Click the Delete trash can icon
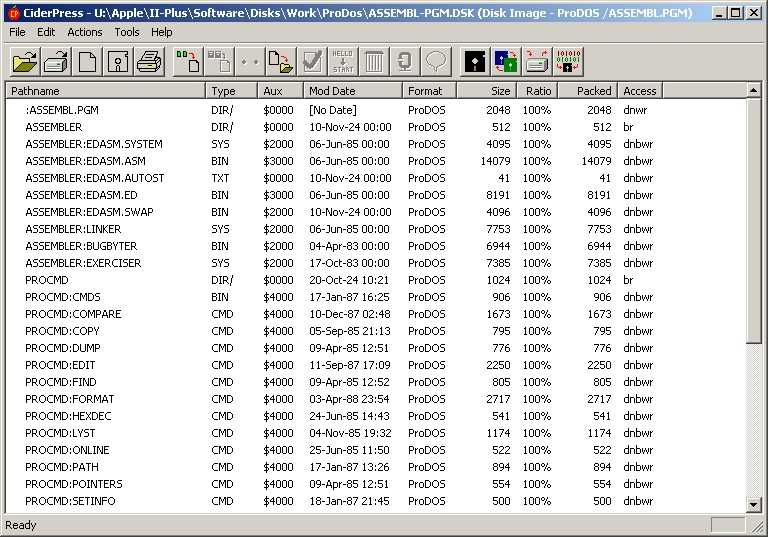This screenshot has width=768, height=537. click(x=374, y=62)
